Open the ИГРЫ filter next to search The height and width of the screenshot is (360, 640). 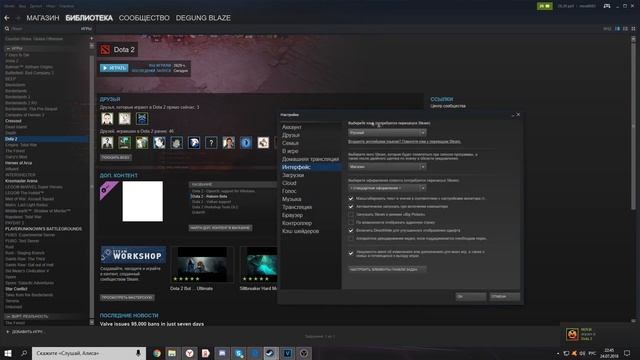[86, 29]
